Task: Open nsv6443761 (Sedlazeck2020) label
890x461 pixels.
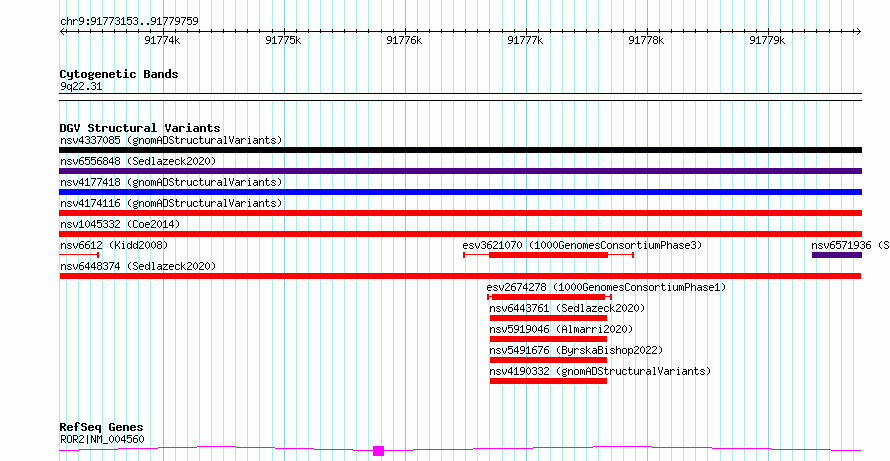Action: [x=568, y=308]
